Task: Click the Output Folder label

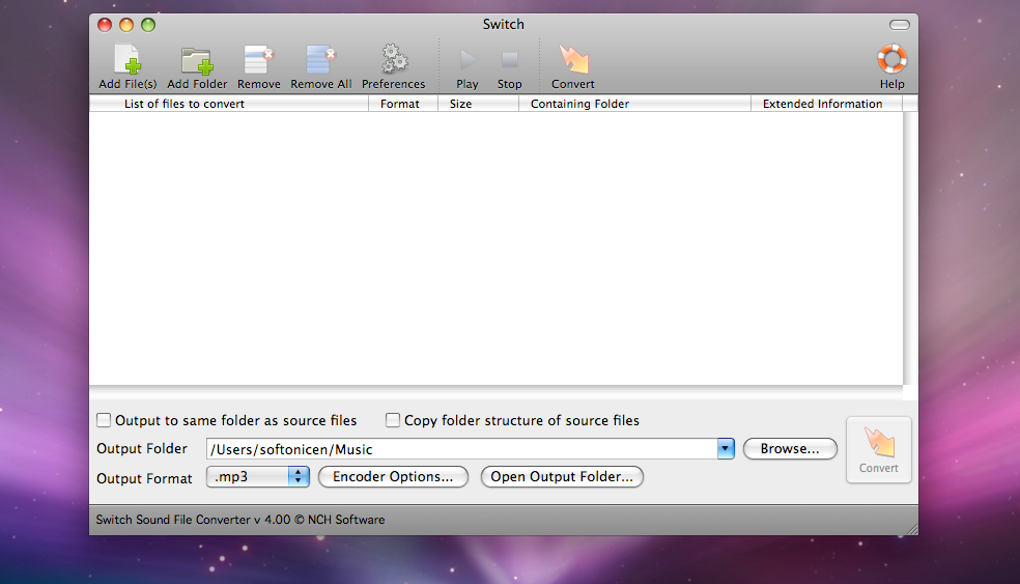Action: click(x=142, y=449)
